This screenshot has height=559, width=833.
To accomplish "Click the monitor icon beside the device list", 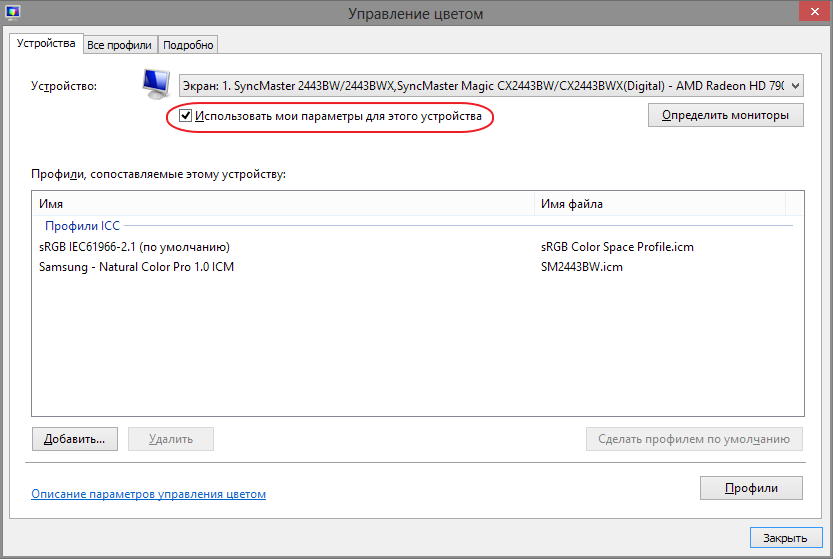I will point(155,85).
